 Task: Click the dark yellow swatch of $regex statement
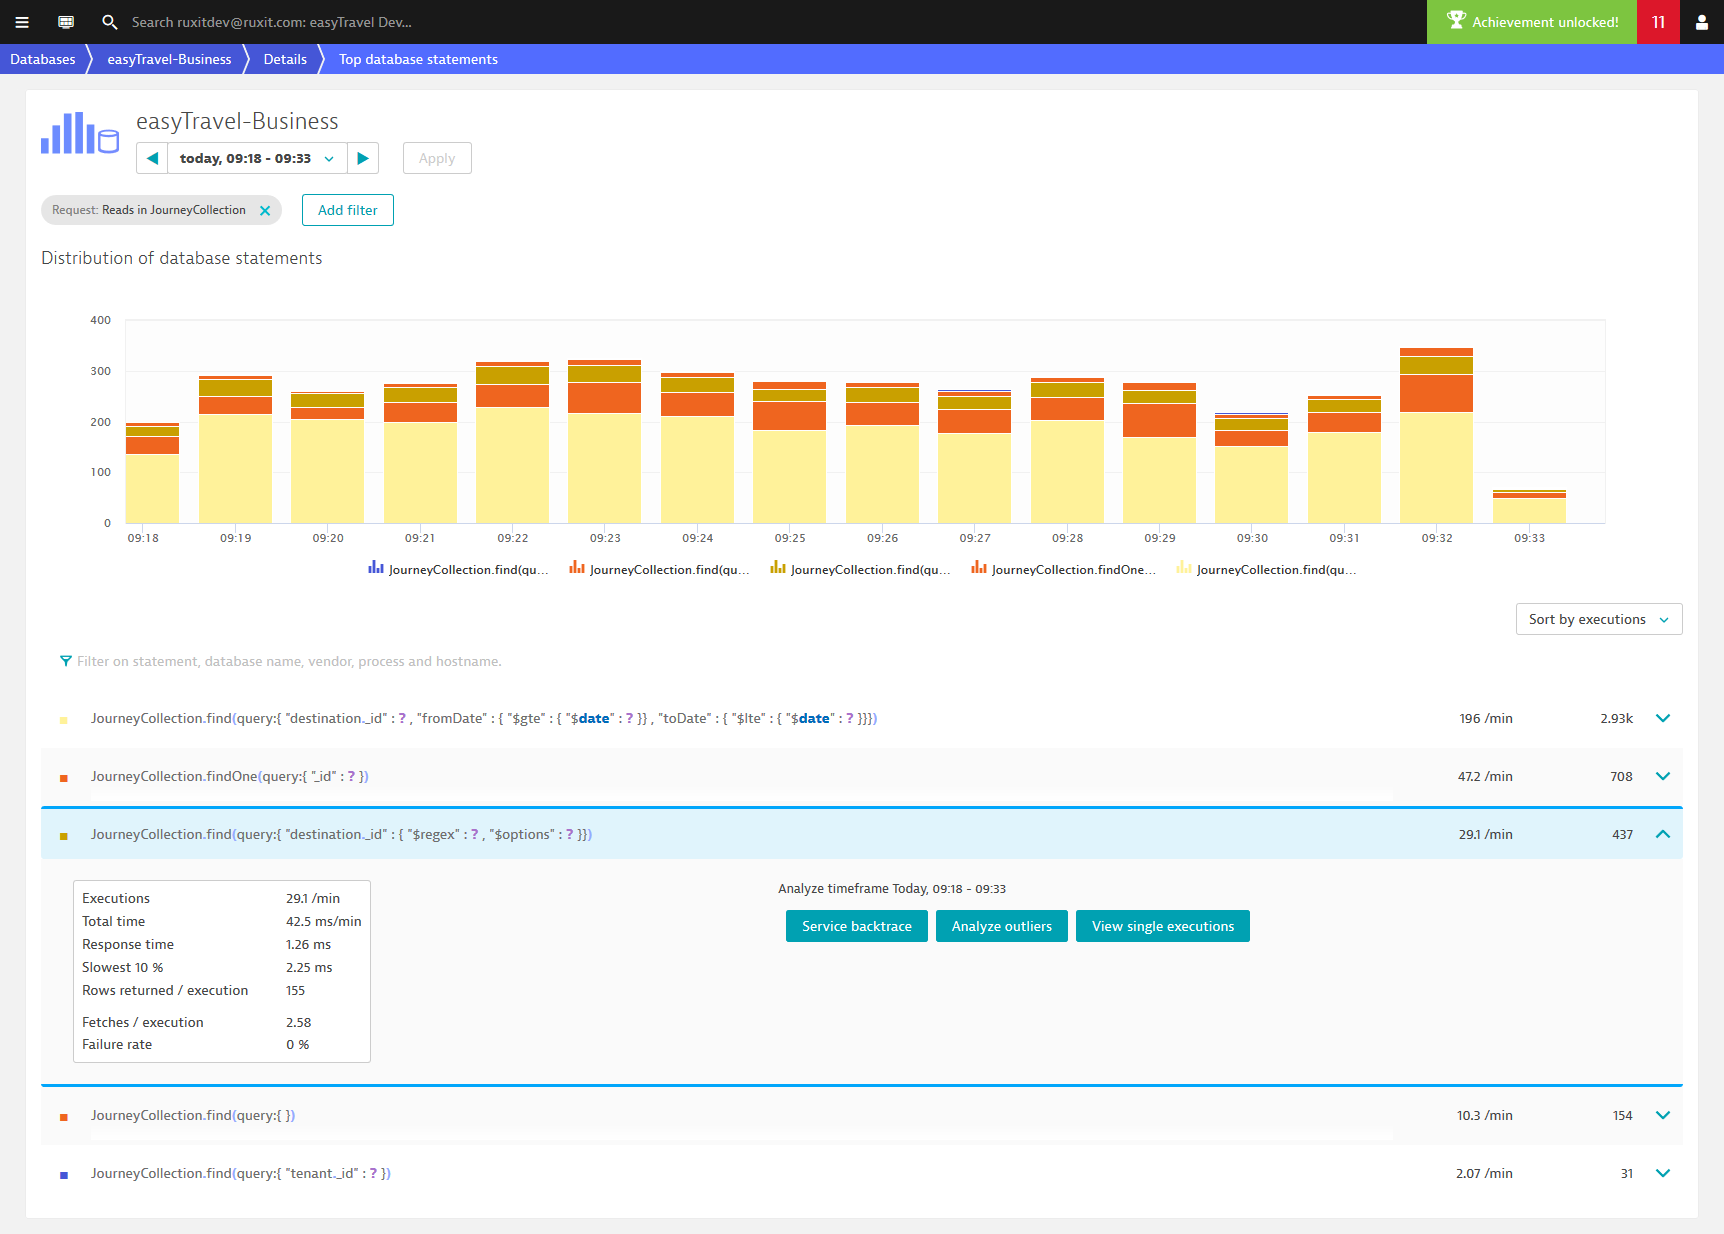tap(64, 836)
